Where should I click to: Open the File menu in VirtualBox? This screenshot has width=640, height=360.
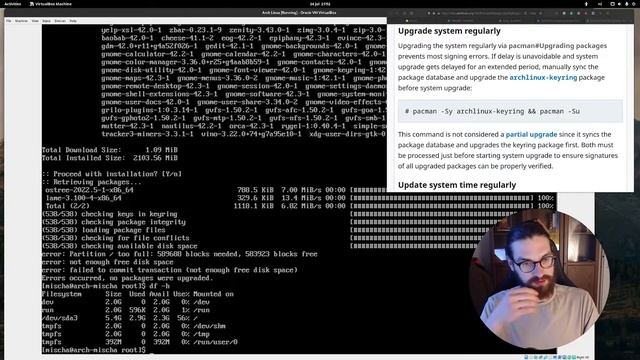click(9, 21)
